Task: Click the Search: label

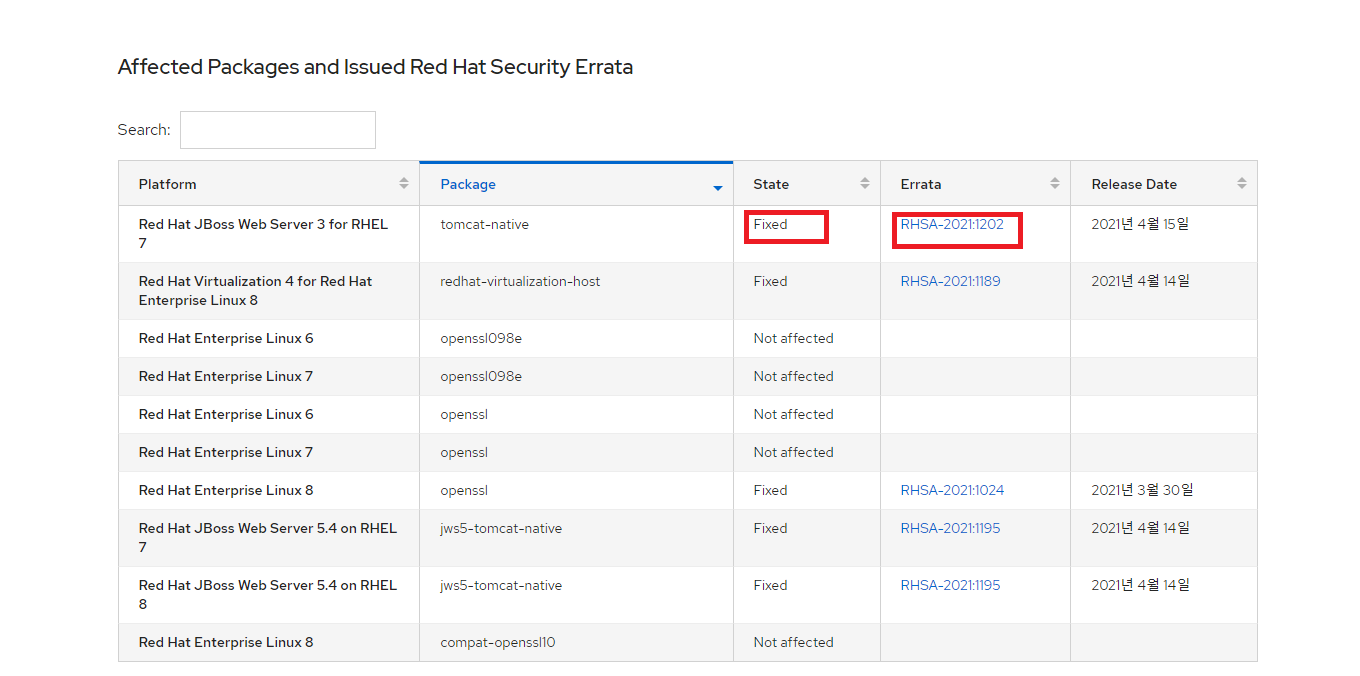Action: [144, 130]
